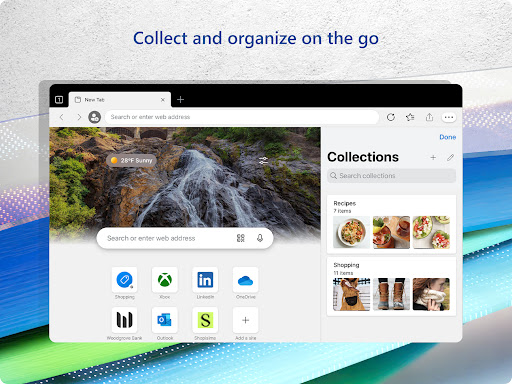Refresh the page with reload icon
Screen dimensions: 512x384
391,117
